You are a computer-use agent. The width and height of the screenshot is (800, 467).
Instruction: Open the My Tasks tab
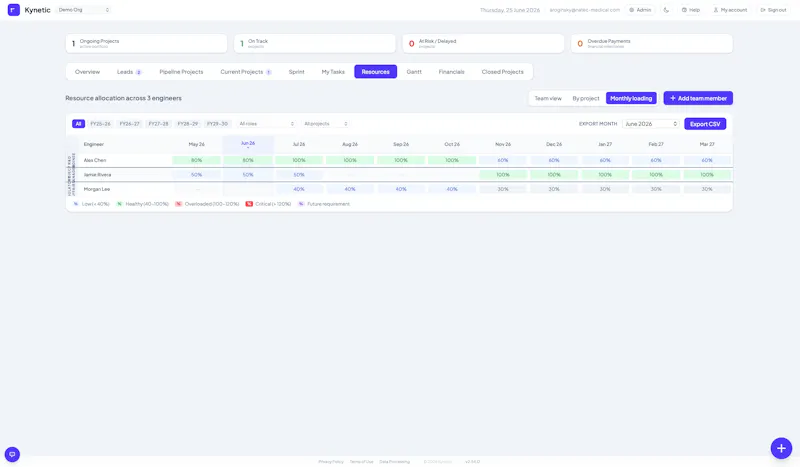coord(333,72)
